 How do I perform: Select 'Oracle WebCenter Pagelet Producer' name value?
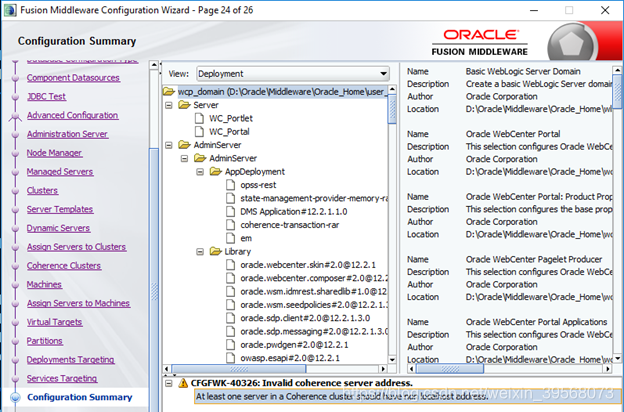[534, 260]
